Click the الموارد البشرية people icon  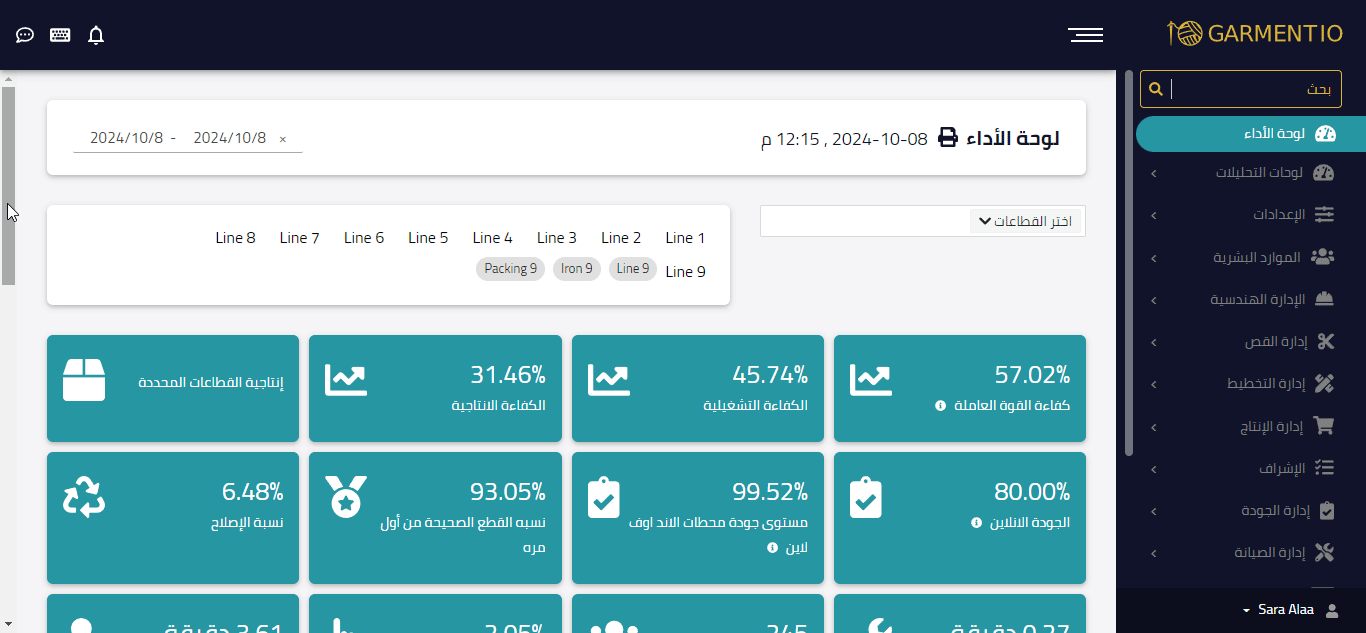[x=1323, y=257]
